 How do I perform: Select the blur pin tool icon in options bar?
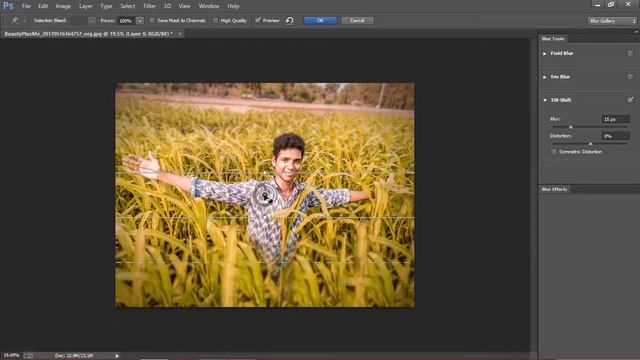[x=15, y=20]
